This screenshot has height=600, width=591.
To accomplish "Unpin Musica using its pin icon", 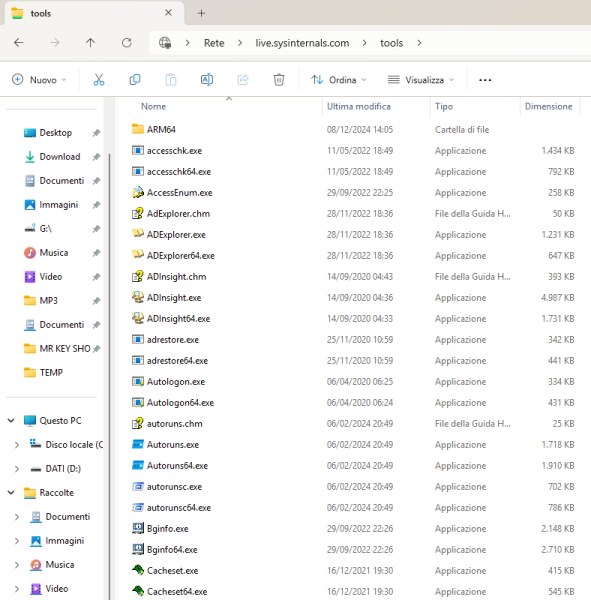I will [96, 253].
